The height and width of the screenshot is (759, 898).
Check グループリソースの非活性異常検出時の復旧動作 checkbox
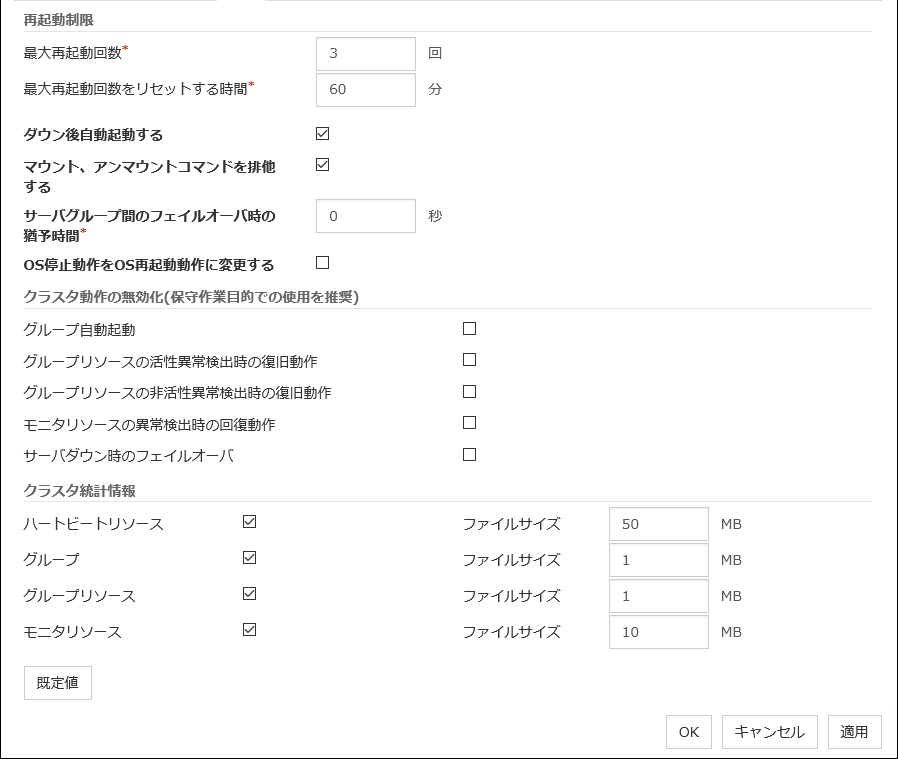469,392
